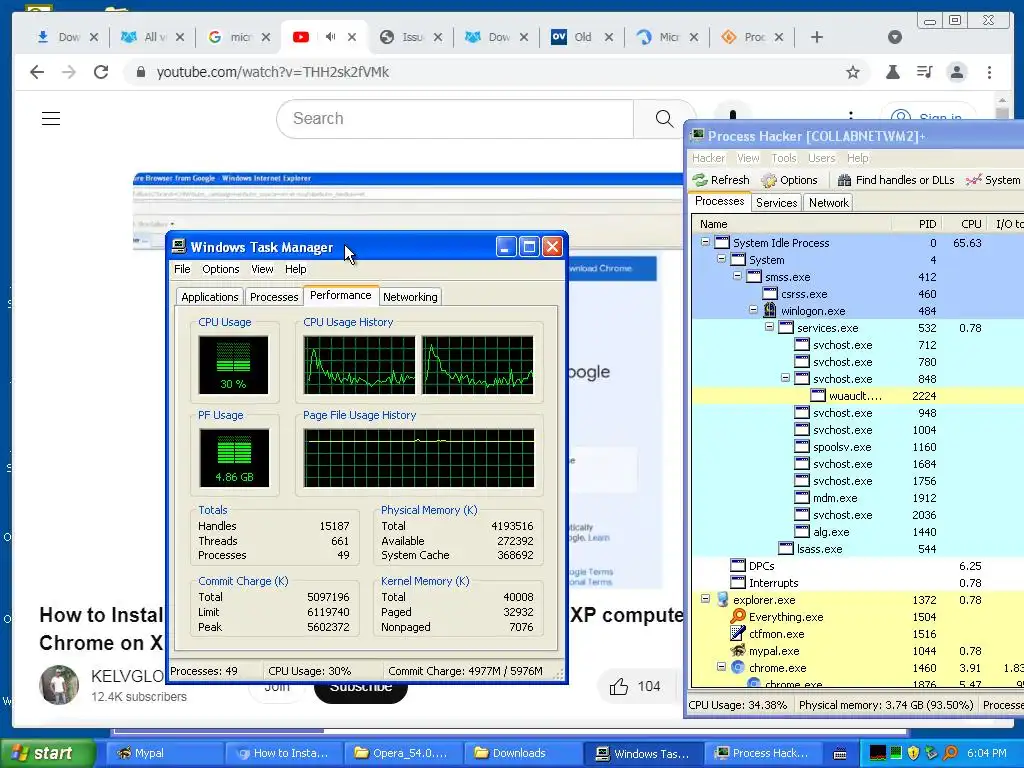Select the explorer.exe process row
Viewport: 1024px width, 768px height.
(x=857, y=600)
